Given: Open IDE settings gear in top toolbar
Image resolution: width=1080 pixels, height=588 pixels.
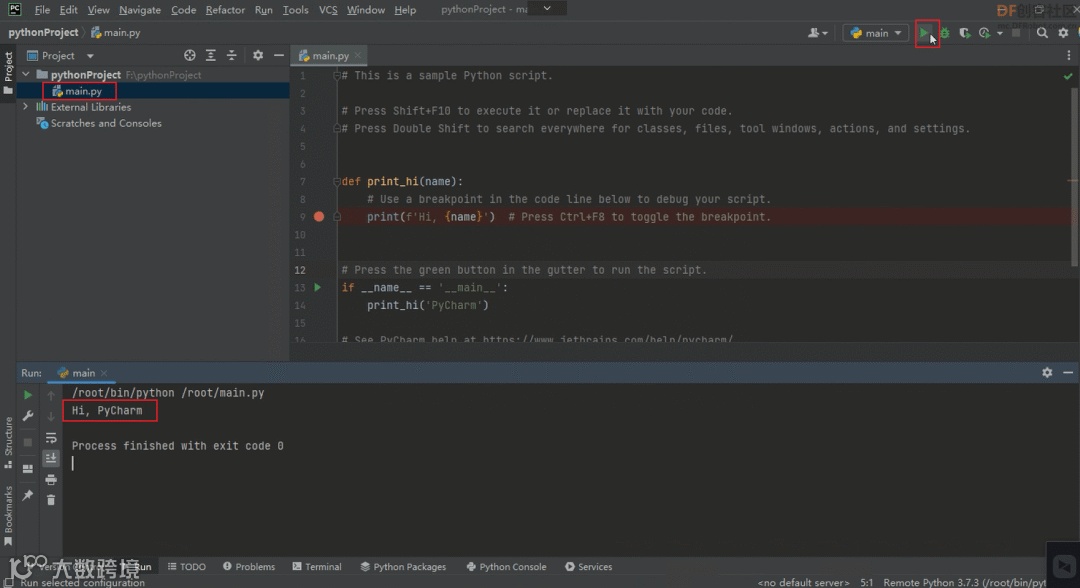Looking at the screenshot, I should (x=1063, y=33).
